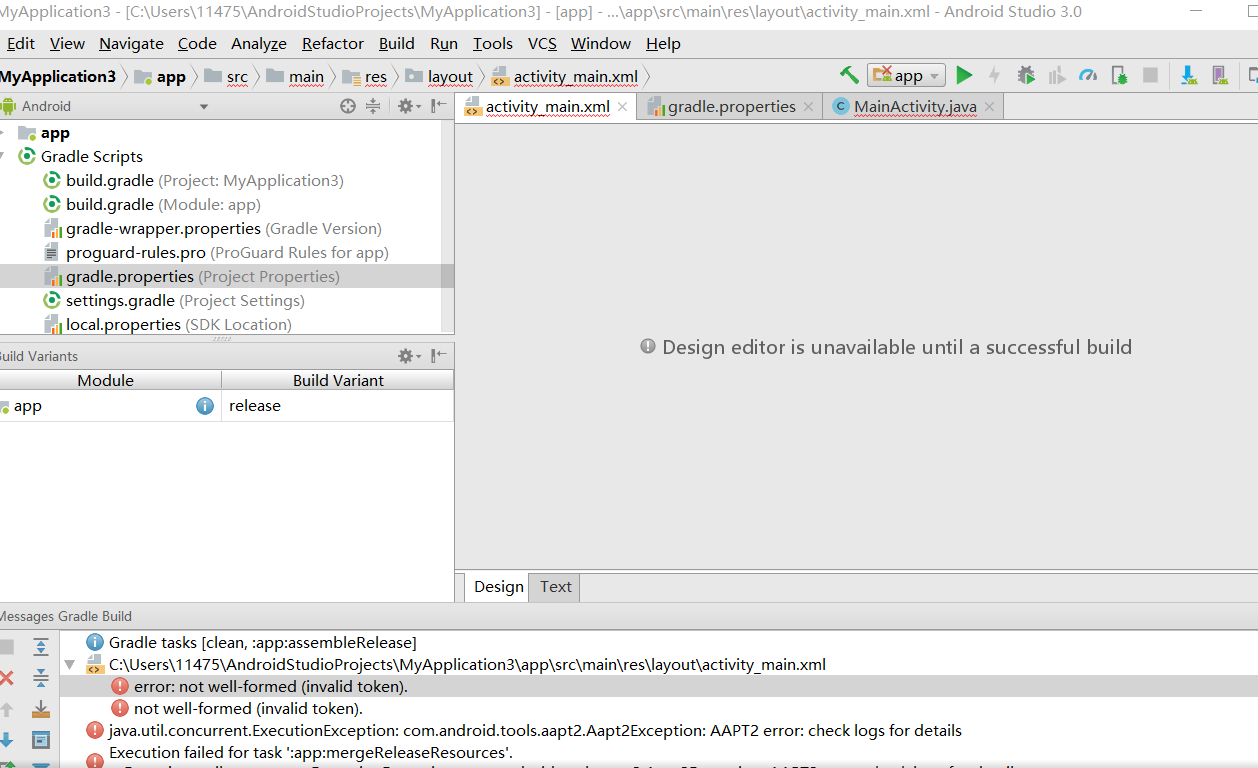The image size is (1258, 768).
Task: Open the app run configuration dropdown
Action: (906, 75)
